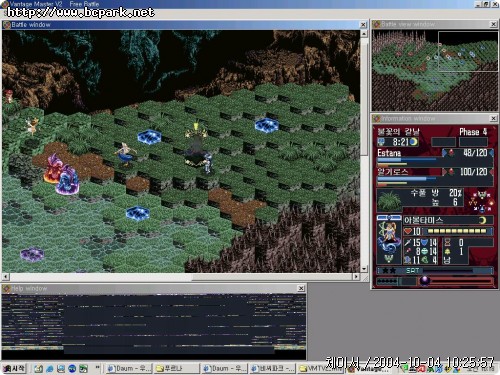500x375 pixels.
Task: Click the Battle window scroll right arrow
Action: coord(356,277)
